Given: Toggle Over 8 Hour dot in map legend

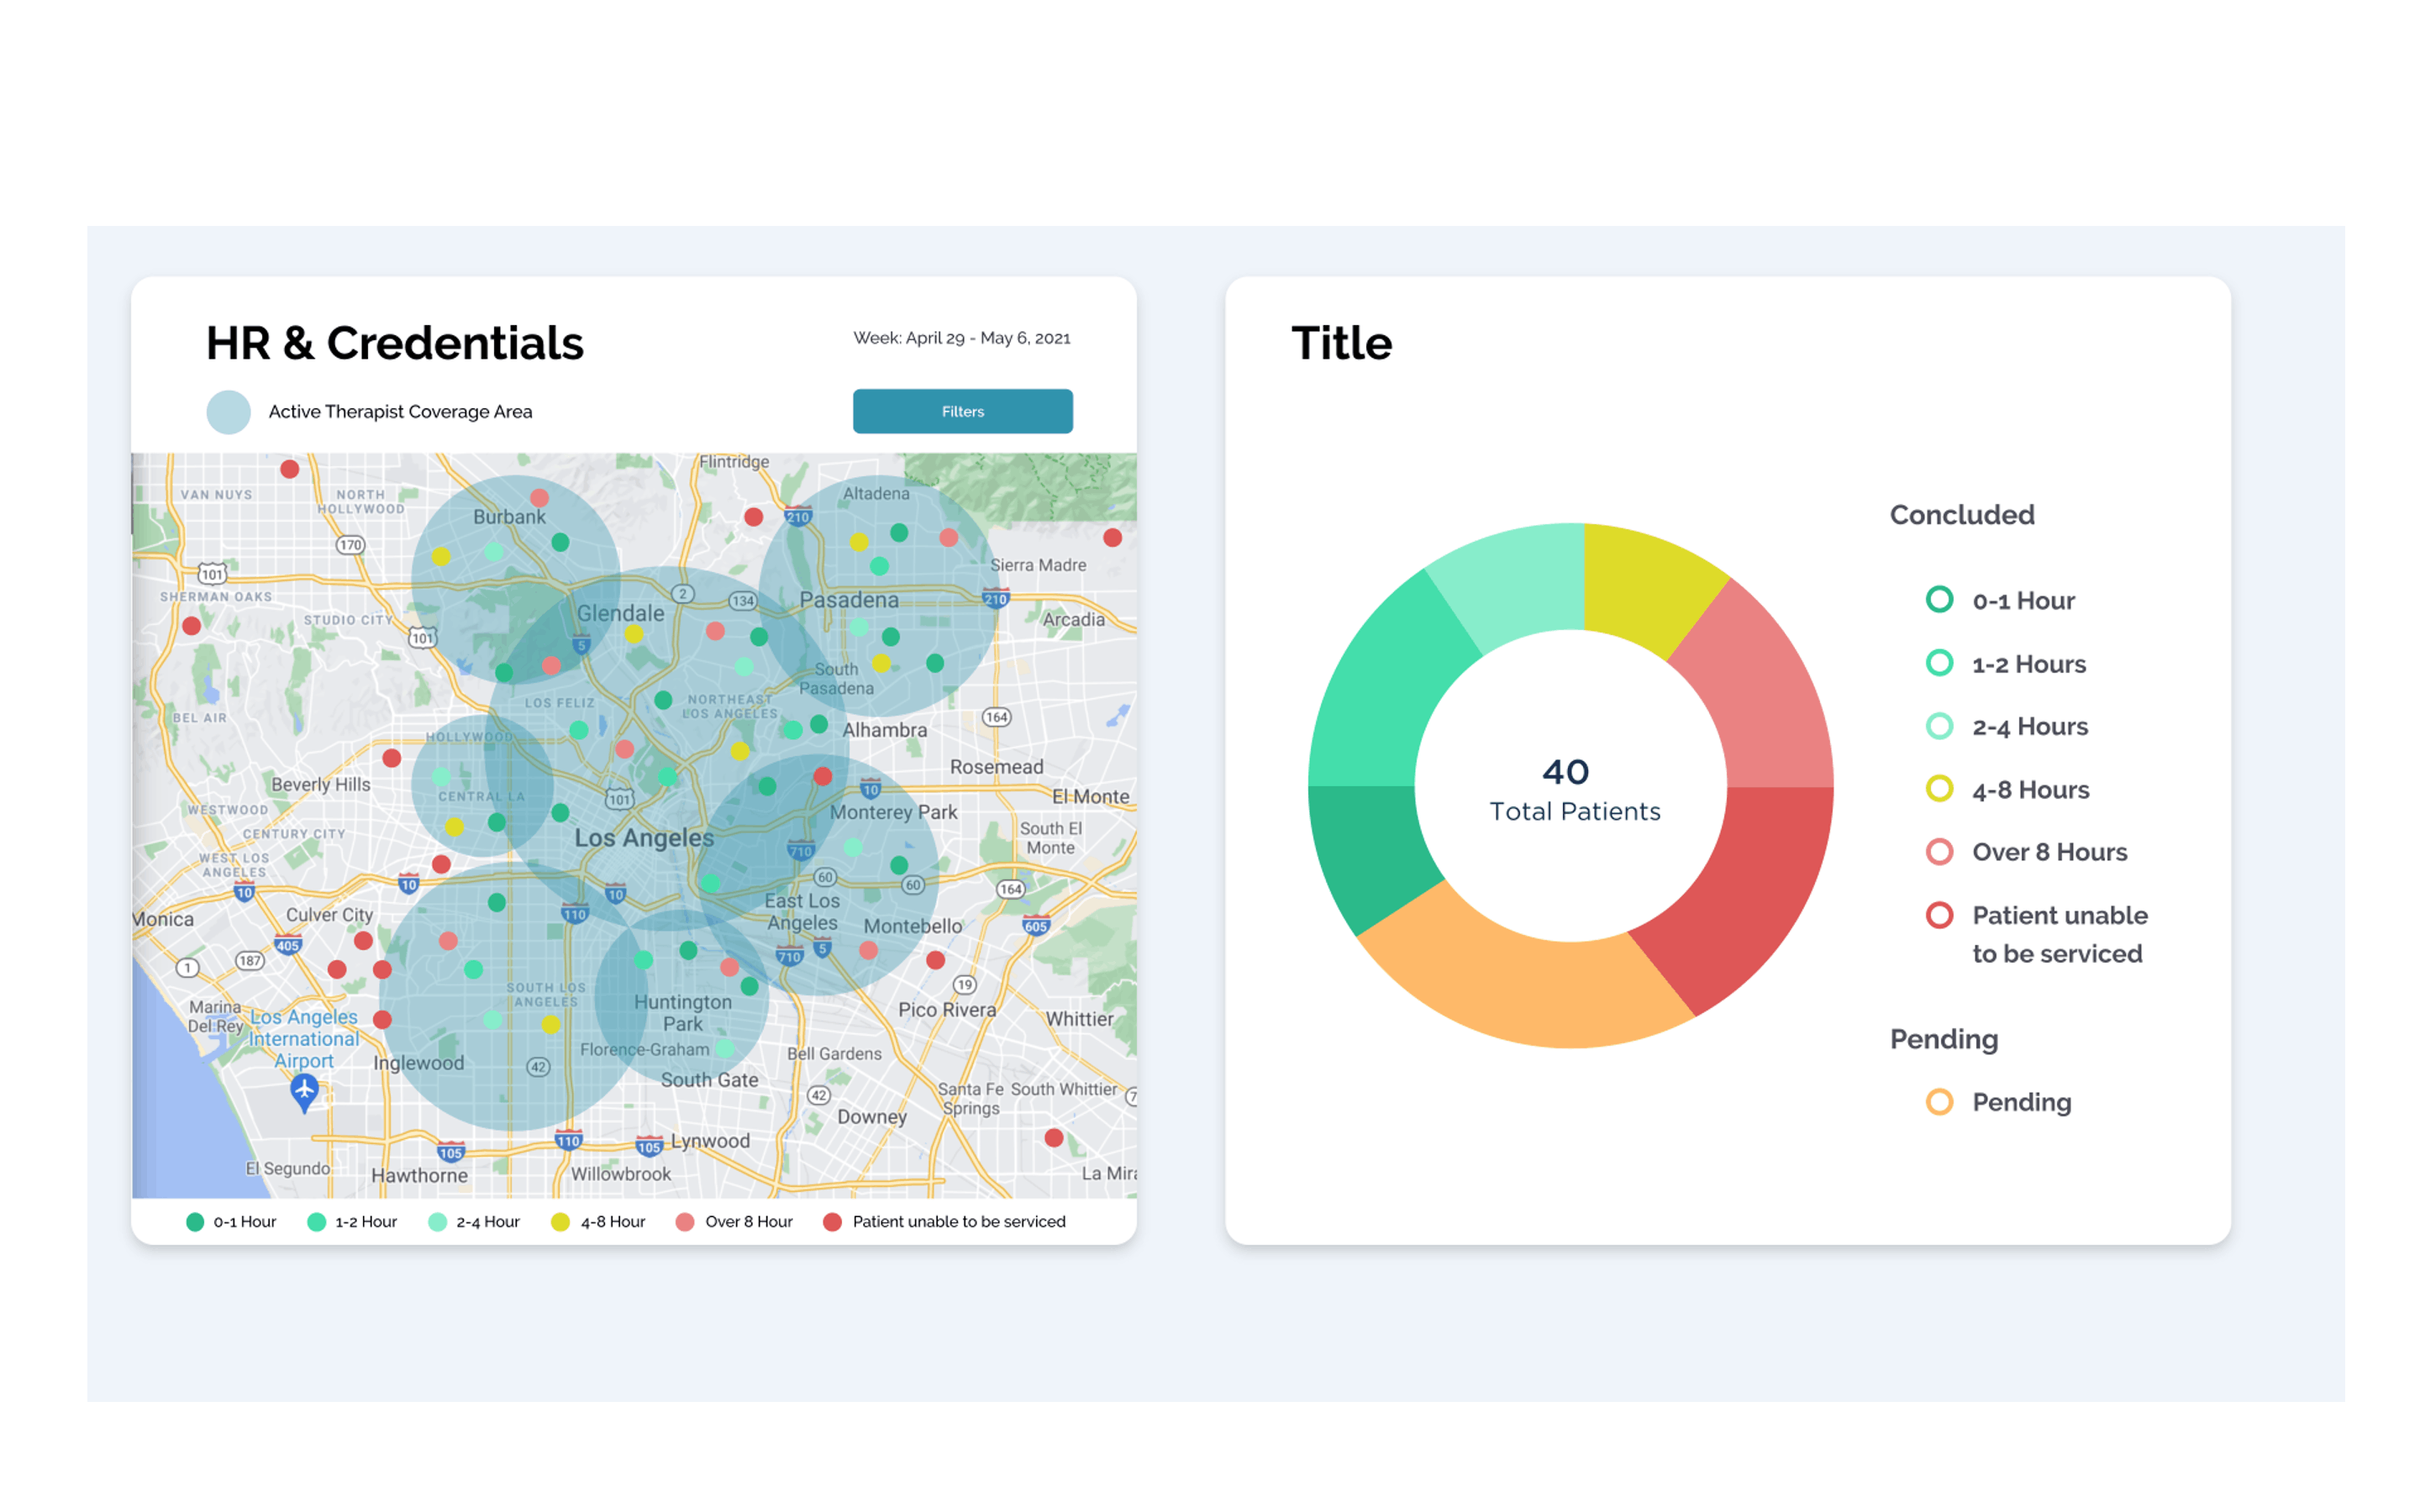Looking at the screenshot, I should 685,1222.
